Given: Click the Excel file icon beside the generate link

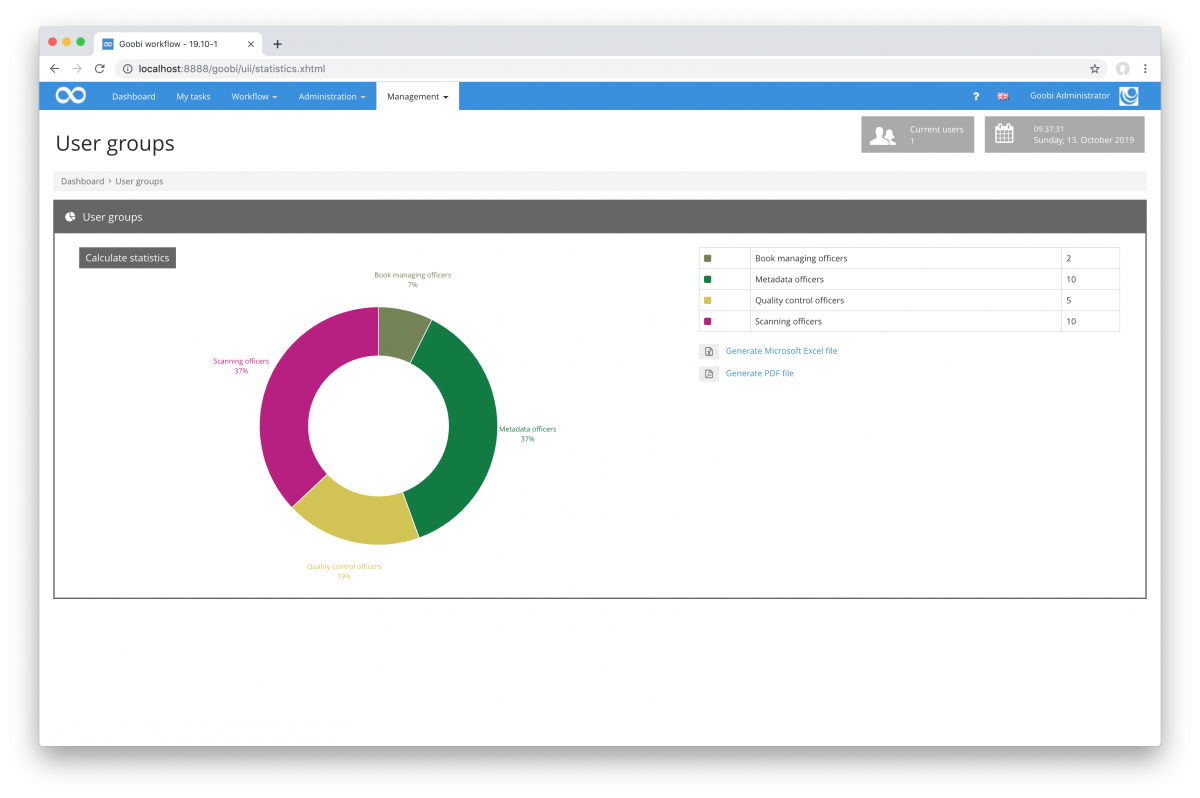Looking at the screenshot, I should (x=709, y=351).
